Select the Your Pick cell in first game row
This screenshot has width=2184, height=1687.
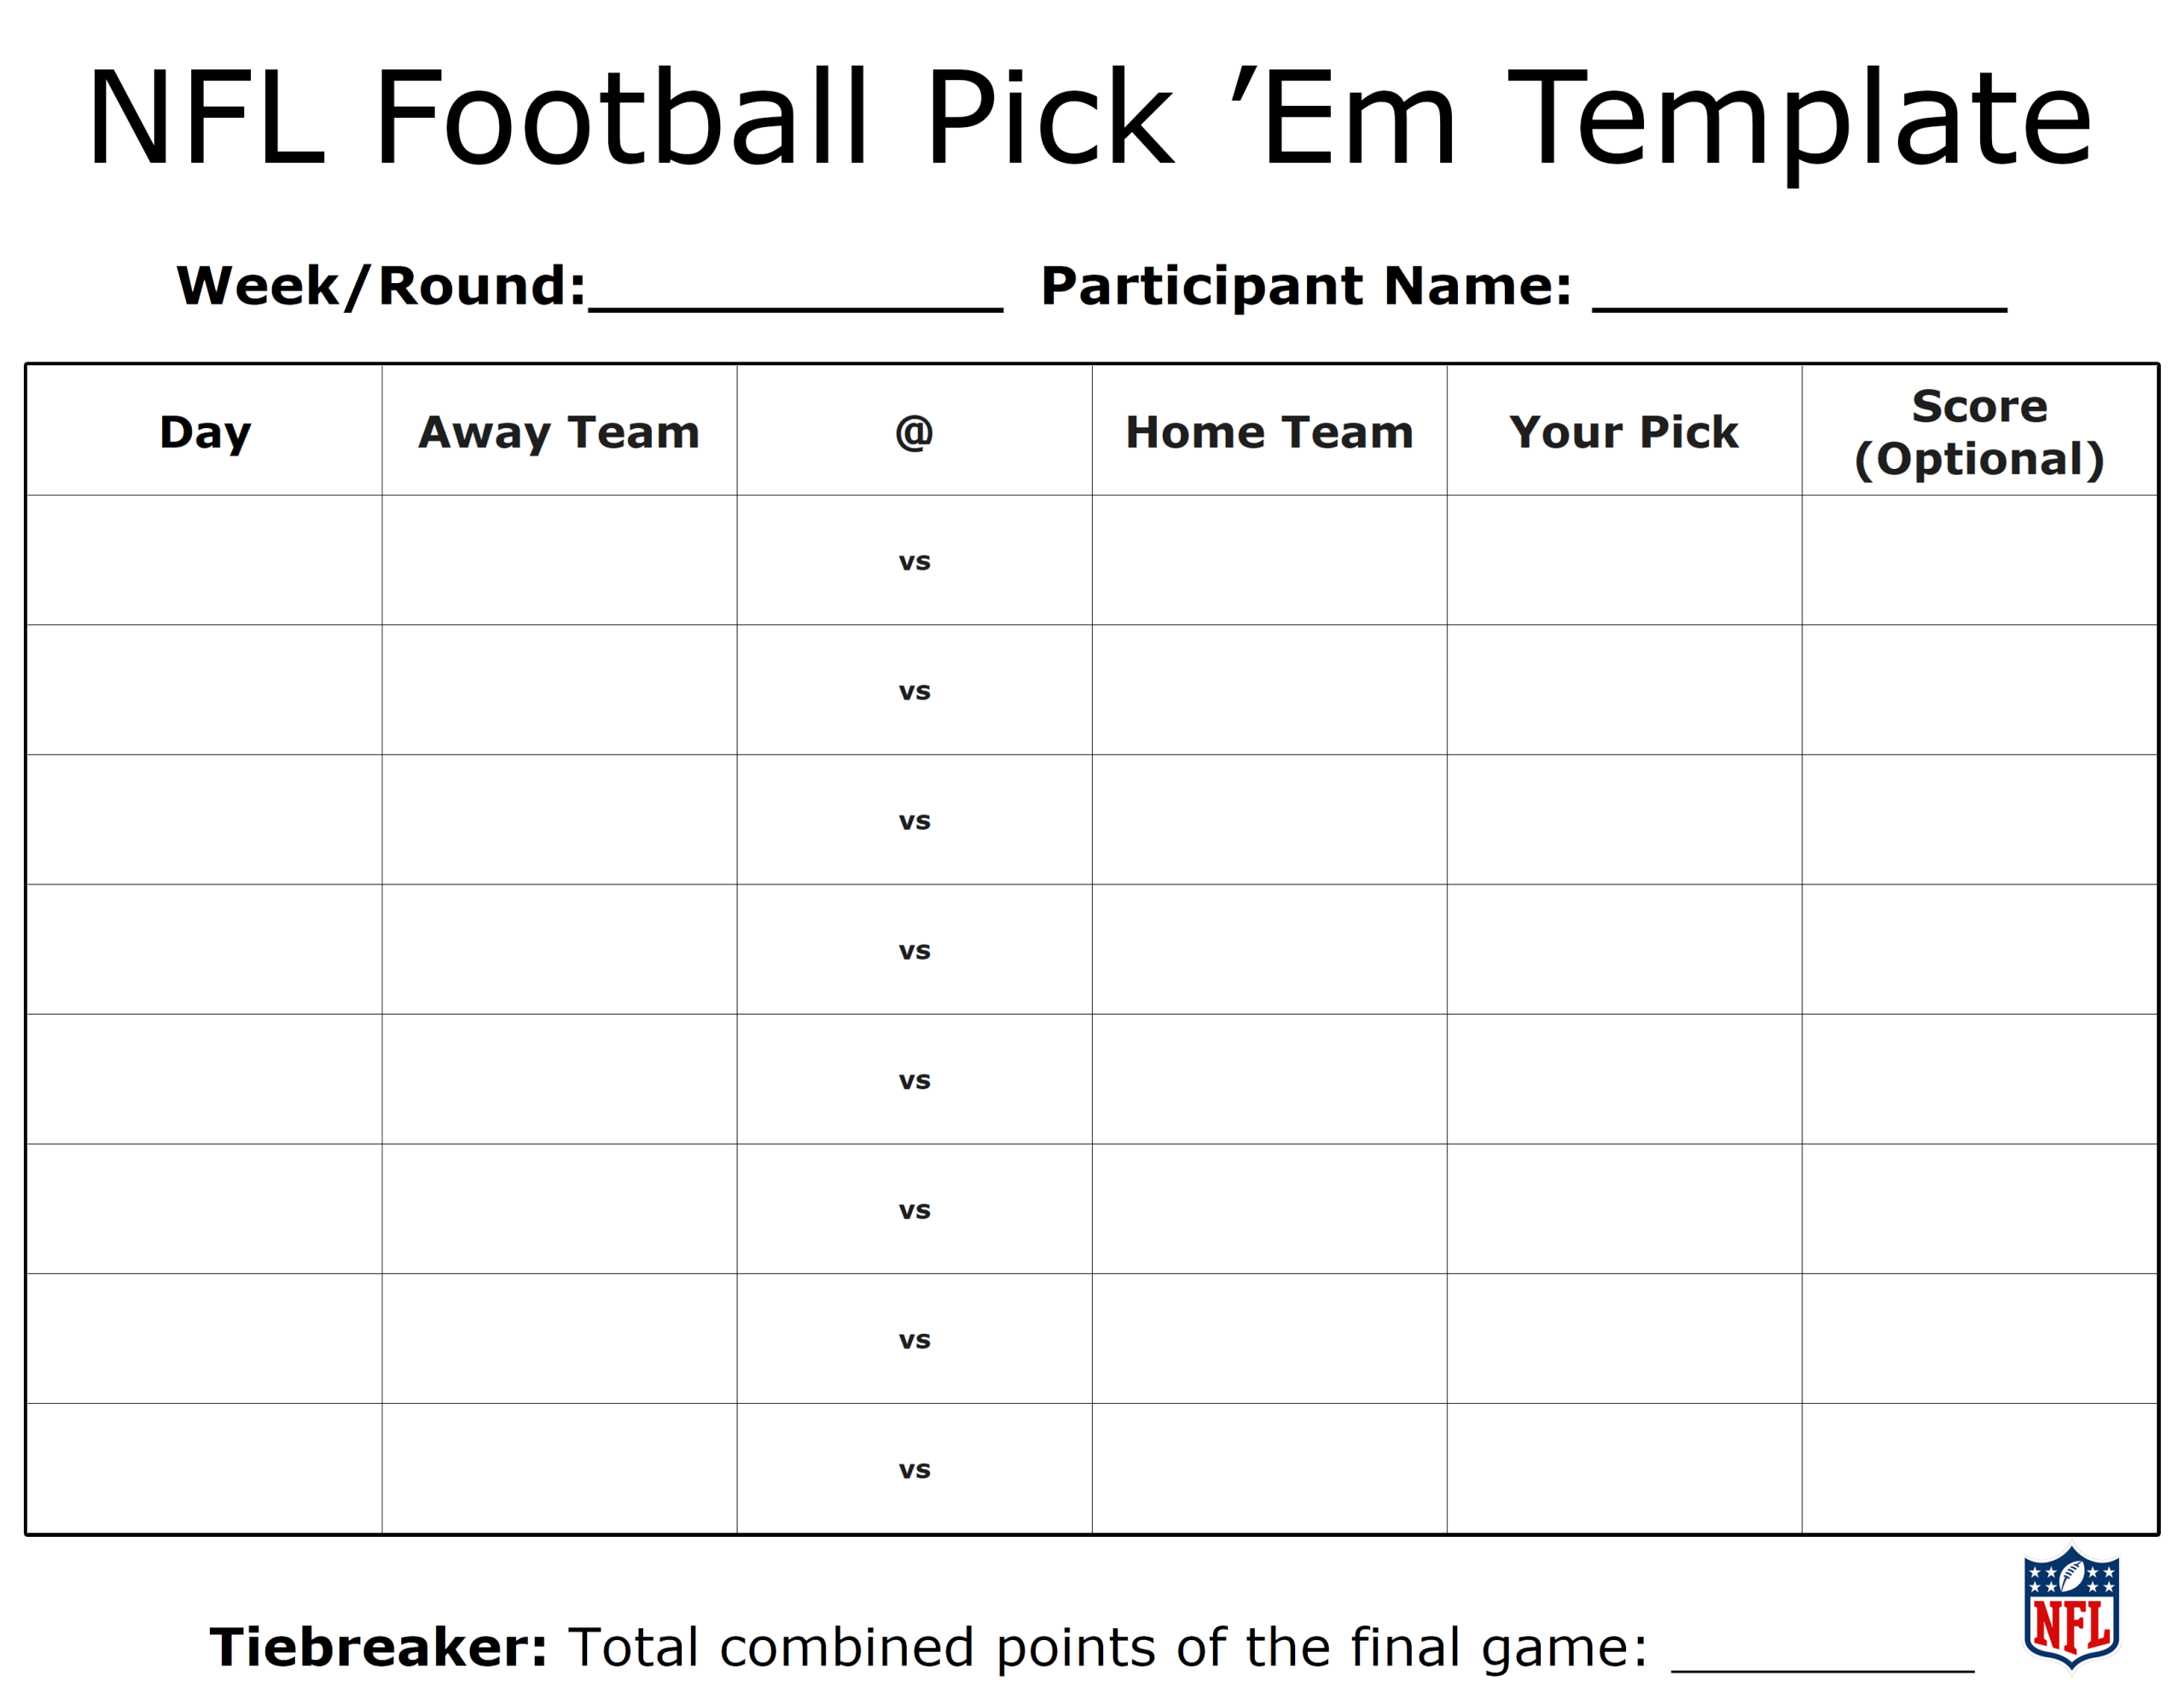coord(1624,561)
